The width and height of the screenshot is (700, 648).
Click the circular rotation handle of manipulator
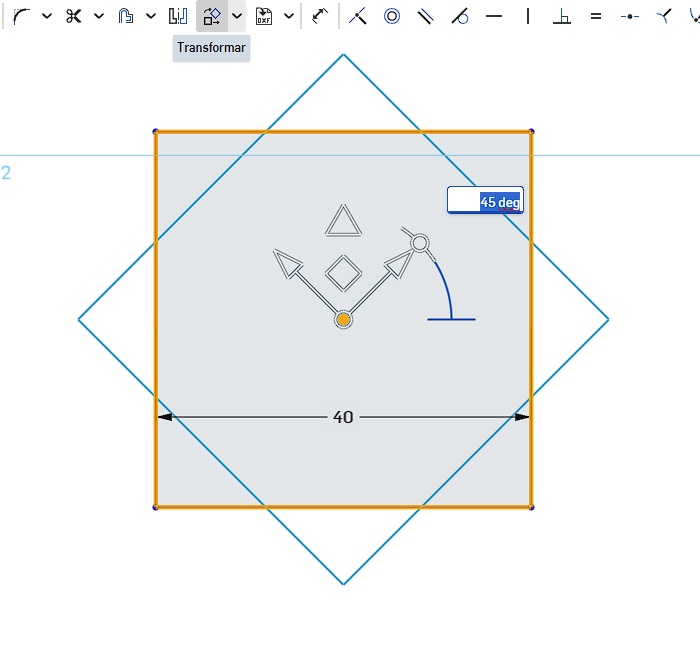pos(420,243)
